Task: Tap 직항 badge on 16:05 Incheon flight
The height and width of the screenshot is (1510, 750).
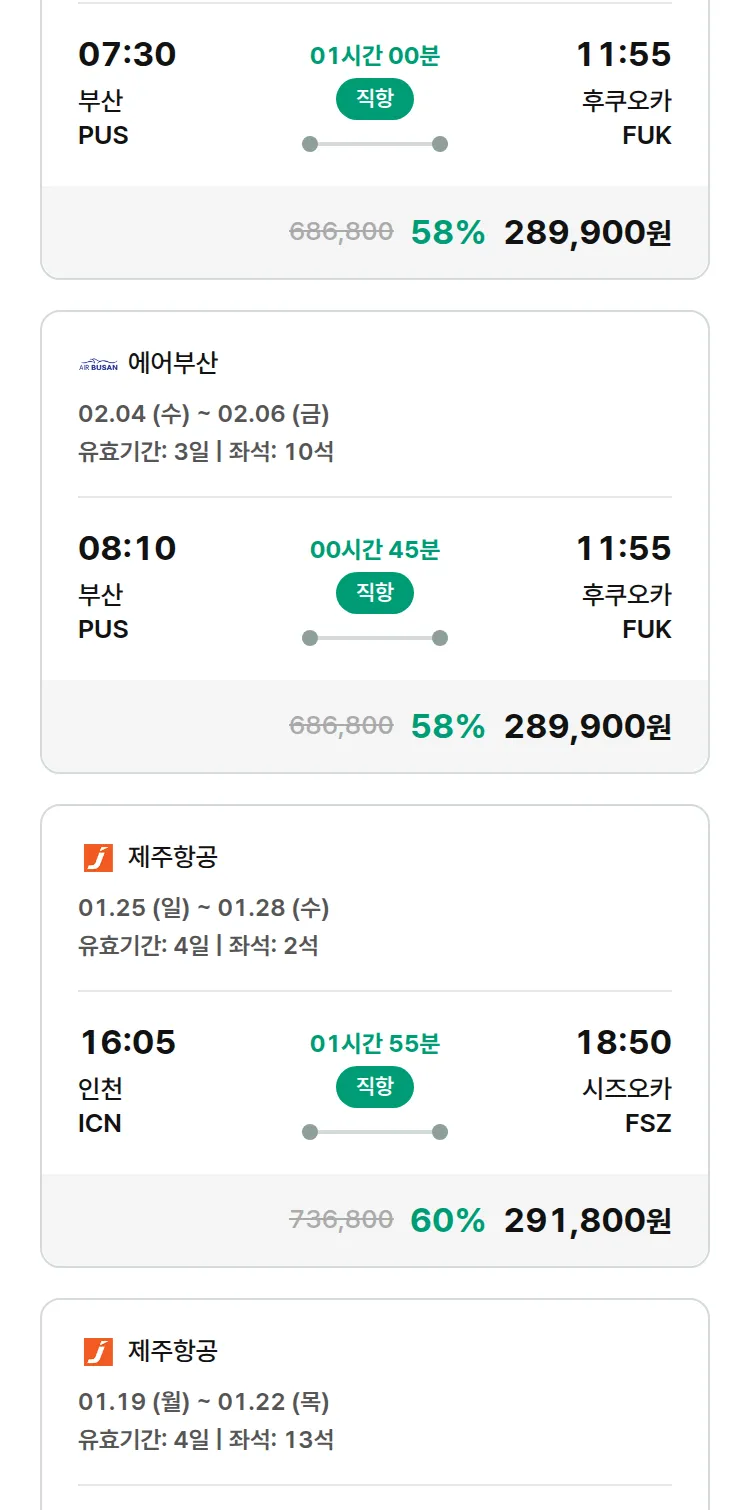Action: coord(375,1087)
